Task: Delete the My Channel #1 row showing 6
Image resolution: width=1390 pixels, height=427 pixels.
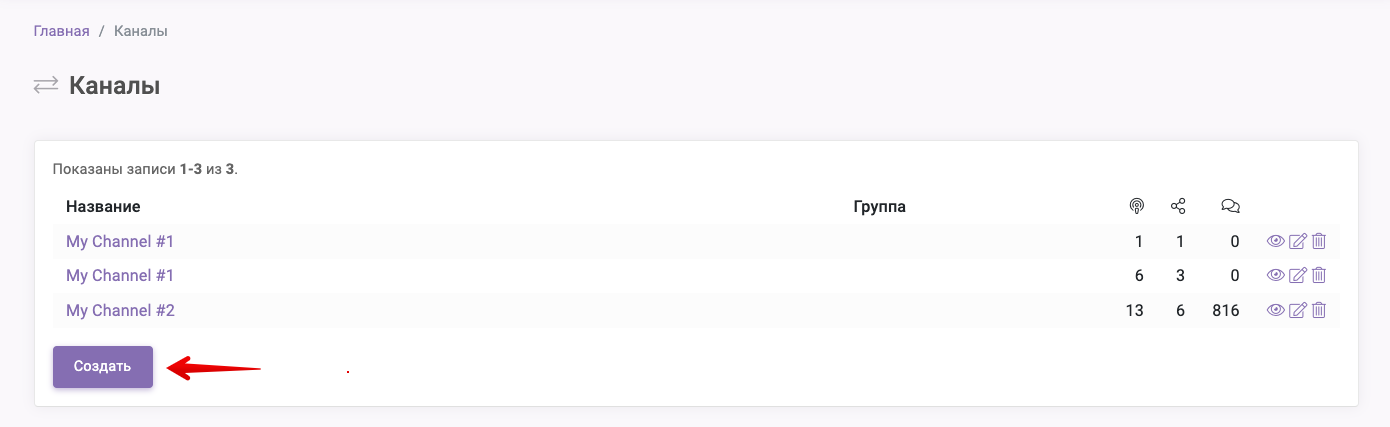Action: point(1319,275)
